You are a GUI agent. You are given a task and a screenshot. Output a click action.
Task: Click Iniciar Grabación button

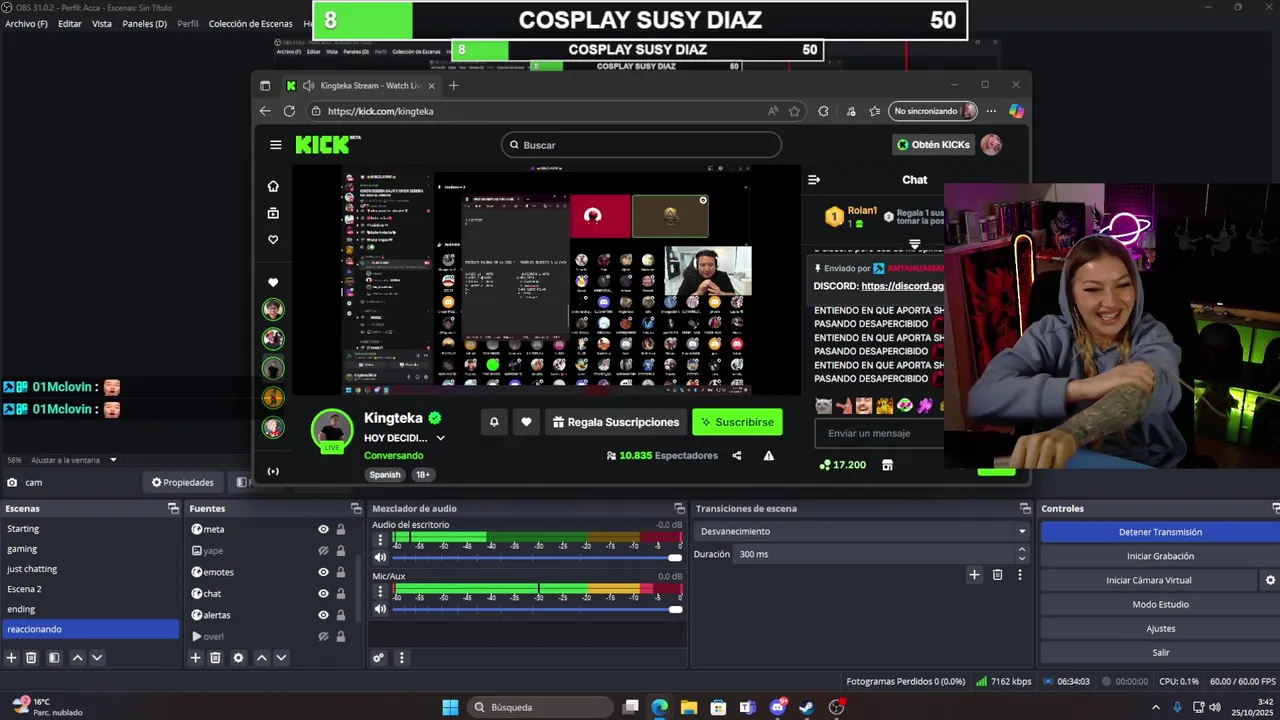1160,556
